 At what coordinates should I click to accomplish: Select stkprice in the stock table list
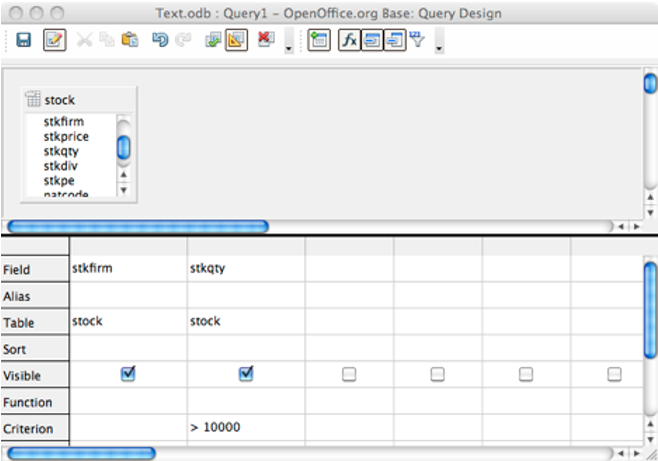point(66,136)
